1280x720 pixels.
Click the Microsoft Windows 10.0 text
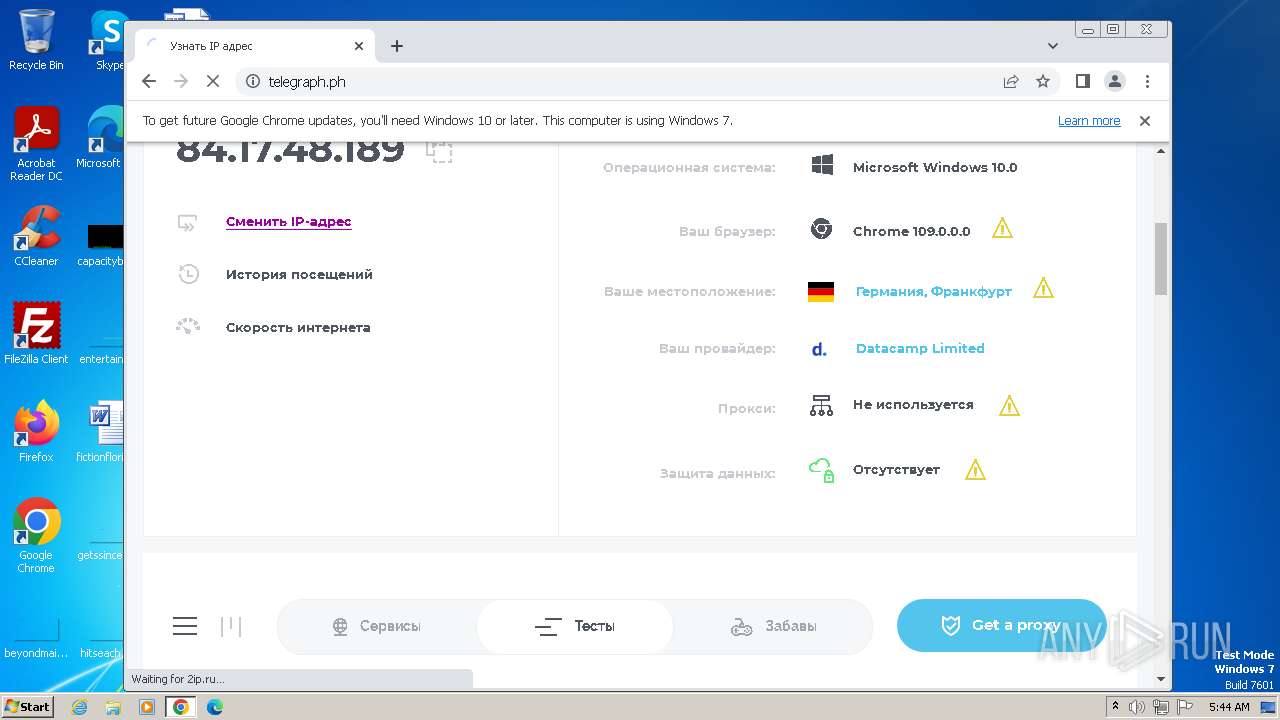(935, 167)
